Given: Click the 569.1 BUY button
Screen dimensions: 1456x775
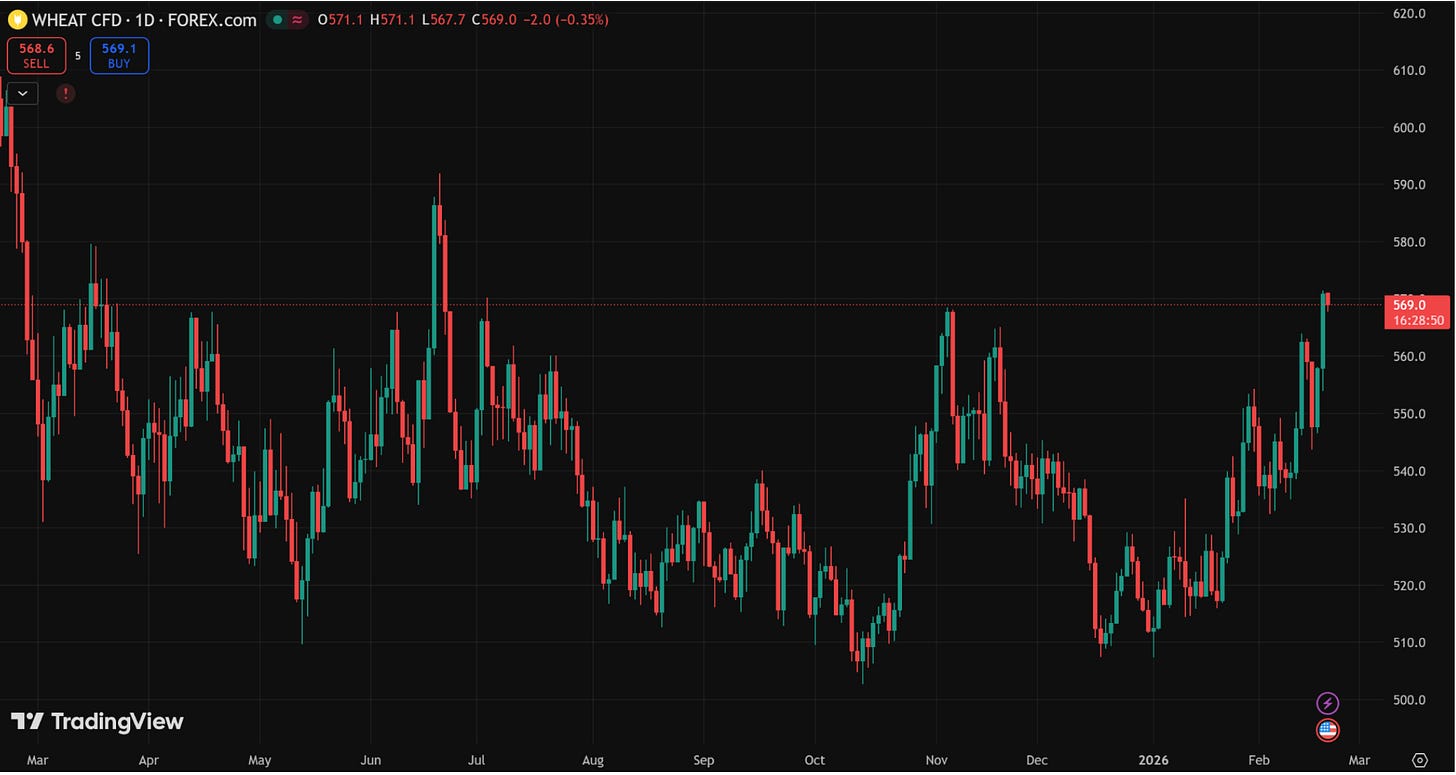Looking at the screenshot, I should pos(119,56).
